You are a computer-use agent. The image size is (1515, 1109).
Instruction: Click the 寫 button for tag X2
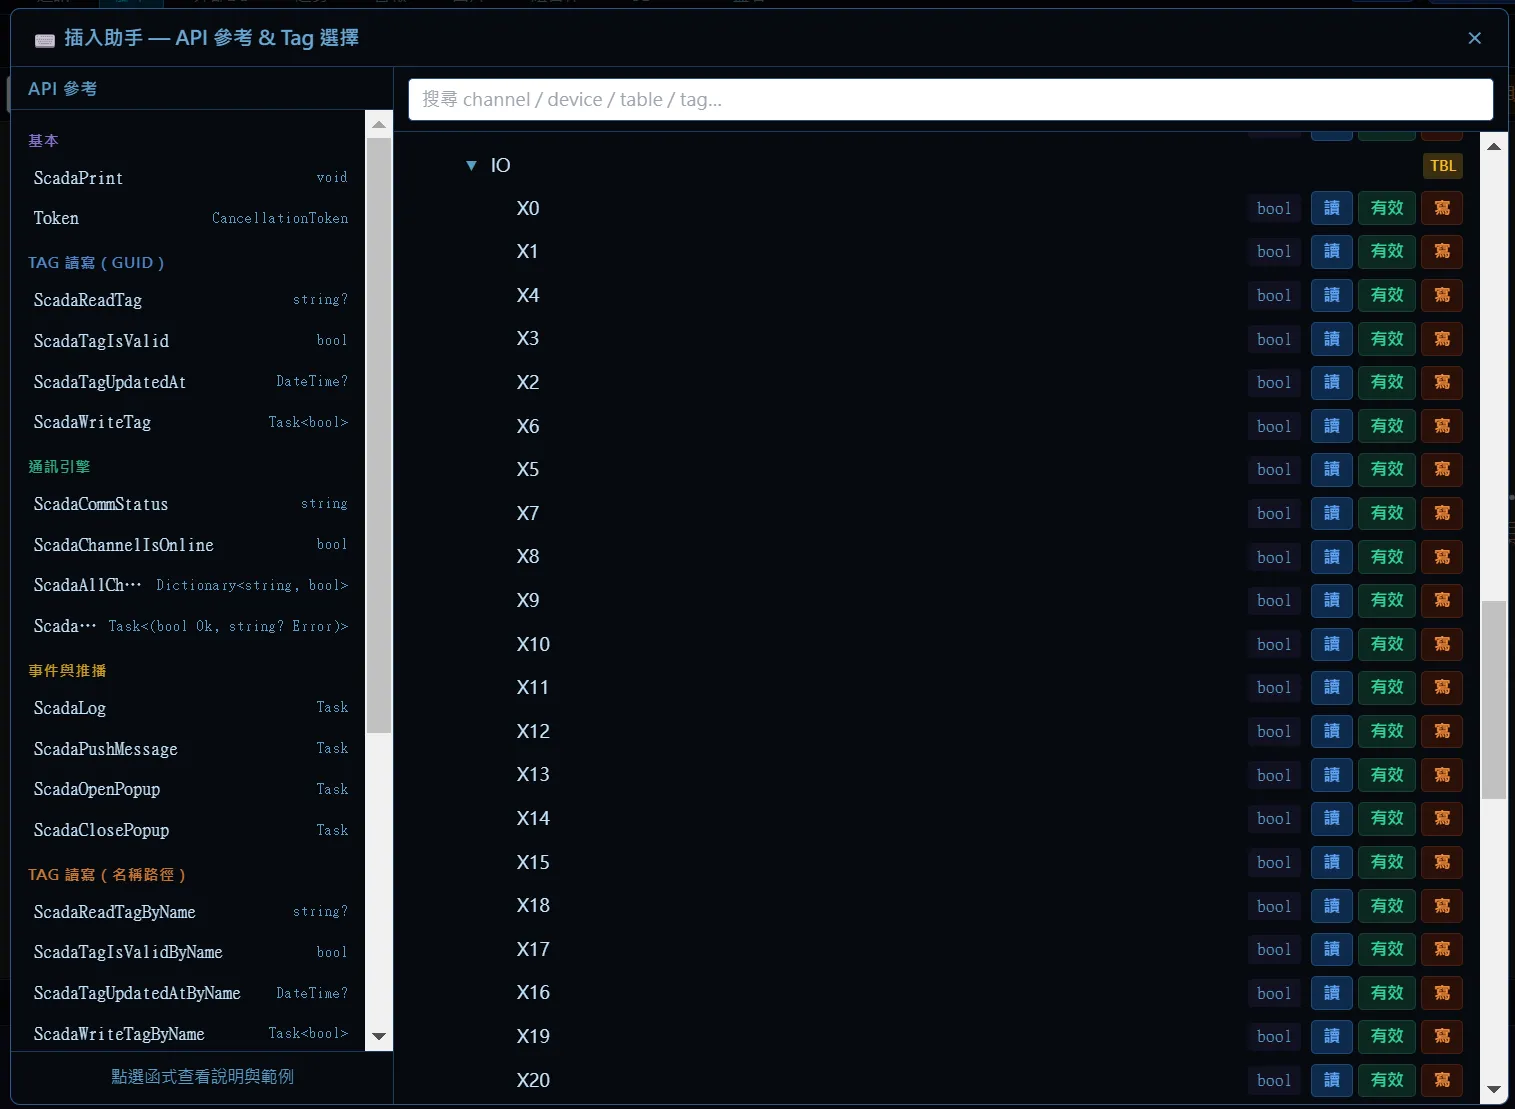pyautogui.click(x=1441, y=382)
